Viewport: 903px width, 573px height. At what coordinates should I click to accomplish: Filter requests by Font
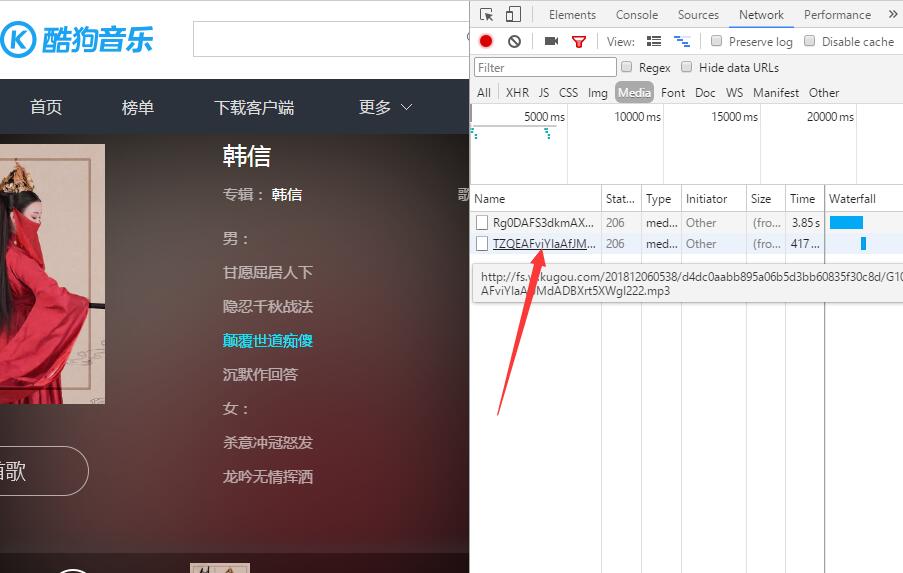tap(673, 93)
